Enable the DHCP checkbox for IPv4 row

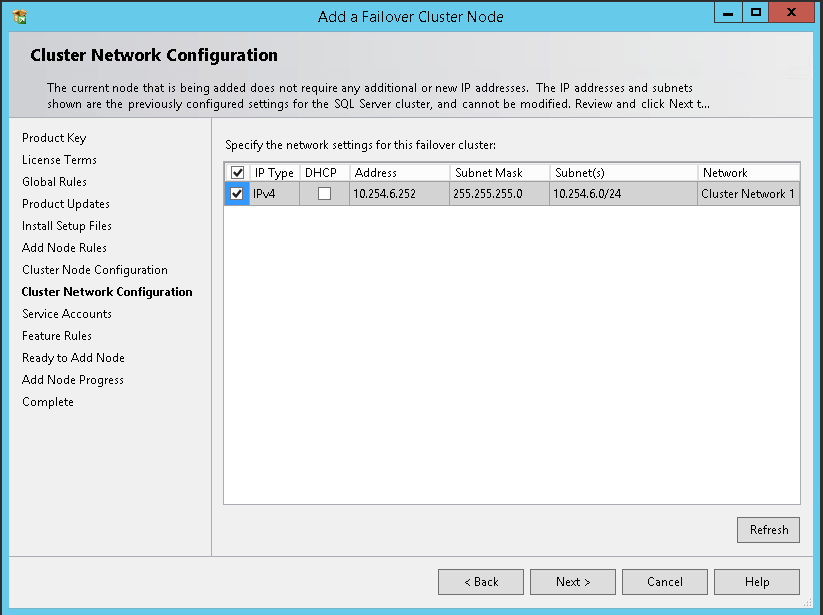324,194
